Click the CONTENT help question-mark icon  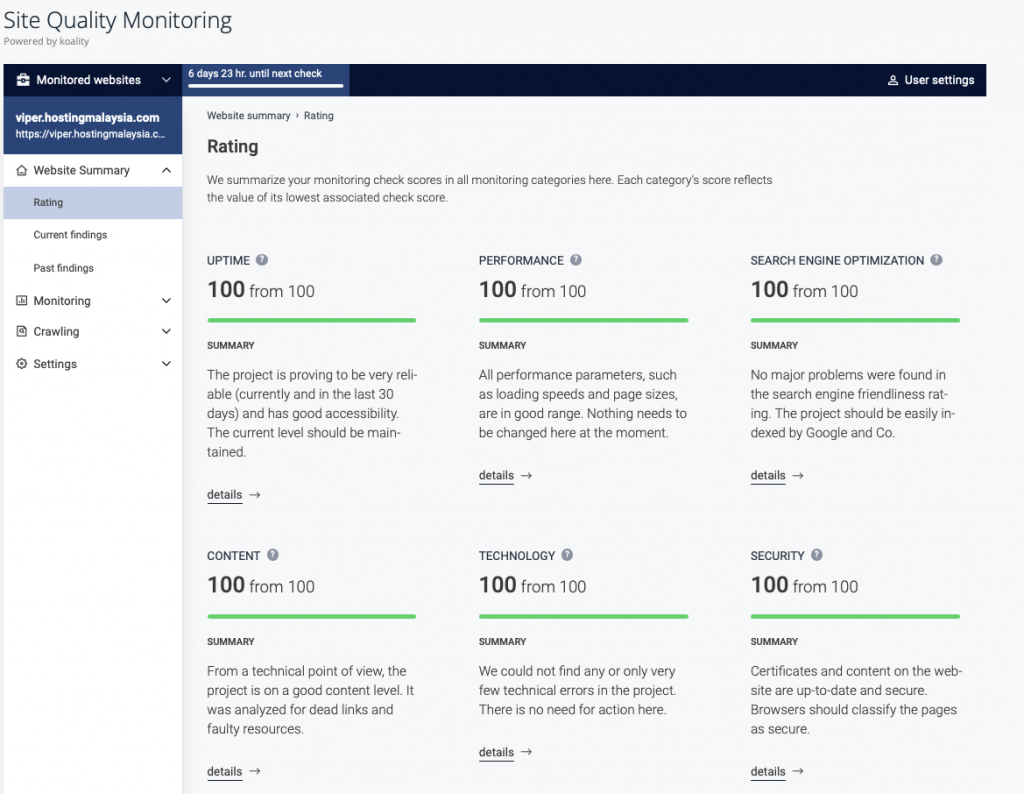(272, 555)
